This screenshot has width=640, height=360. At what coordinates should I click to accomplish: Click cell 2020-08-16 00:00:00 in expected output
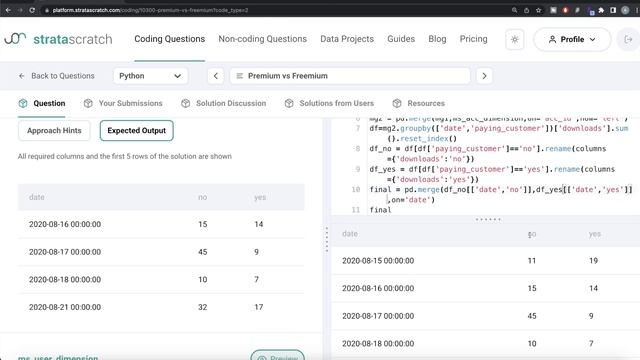pos(65,224)
